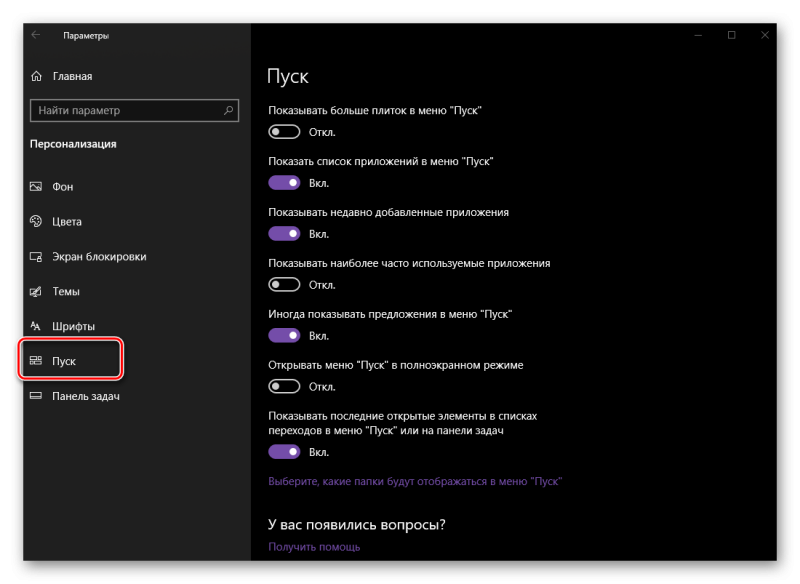
Task: Disable recent items in jump lists toggle
Action: 284,452
